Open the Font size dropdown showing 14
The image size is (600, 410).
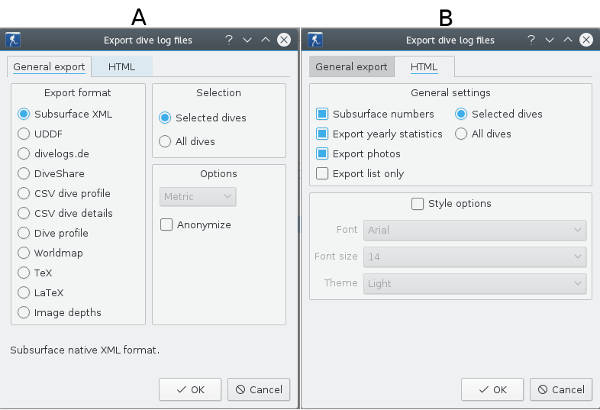tap(475, 257)
